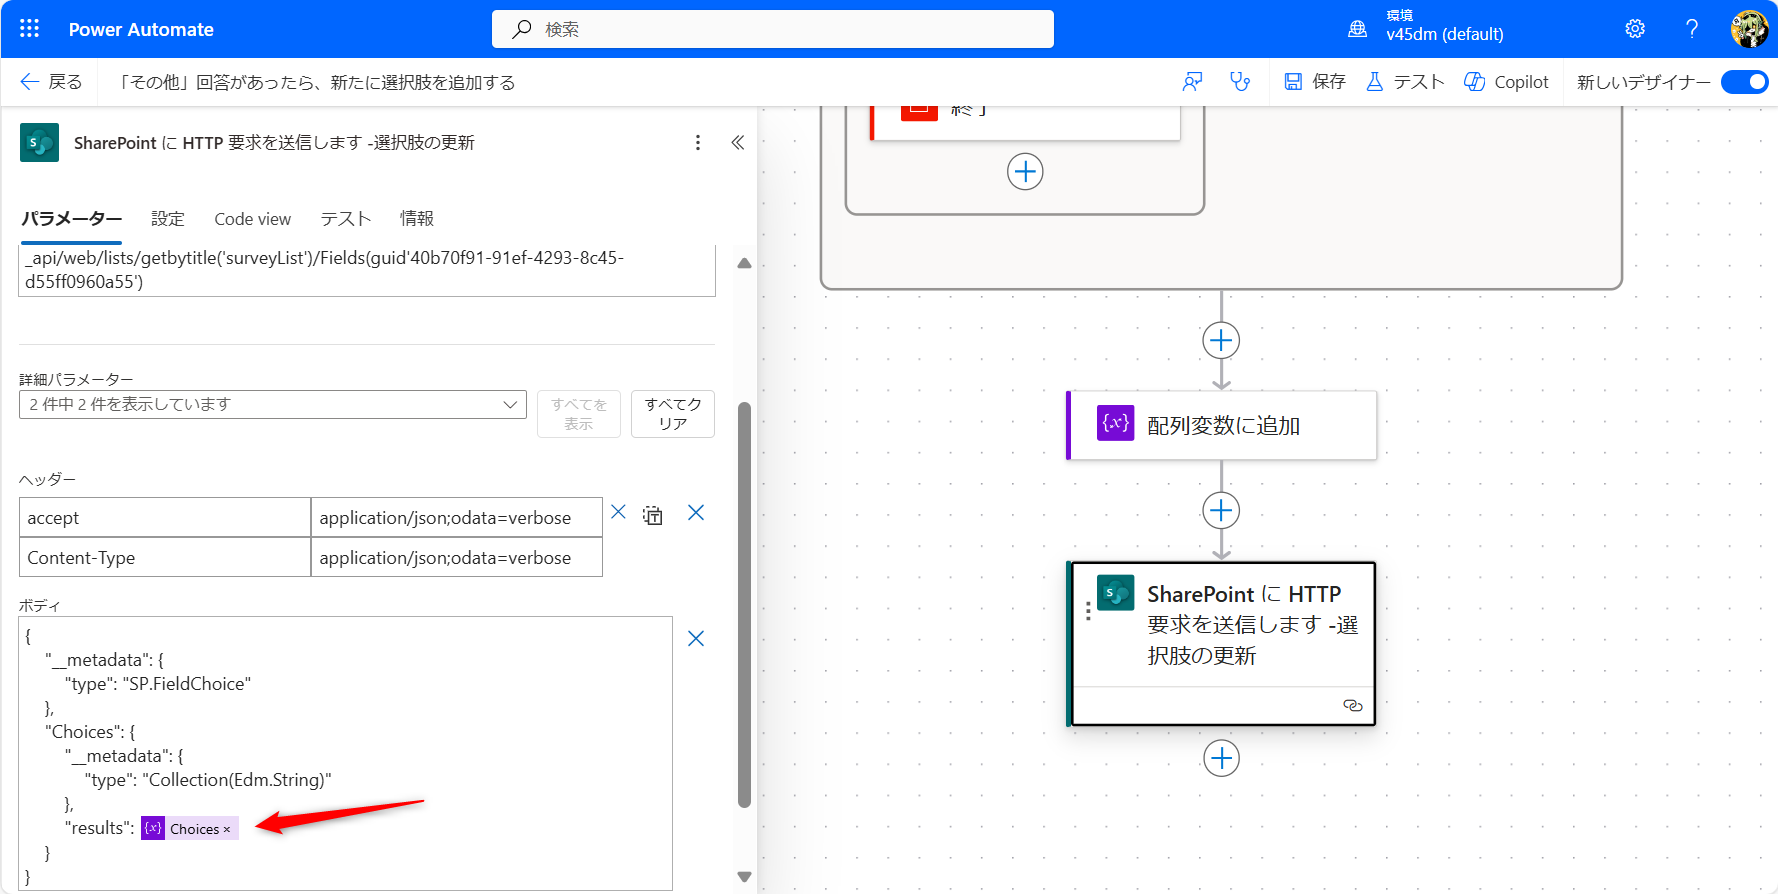Collapse the action details panel
Screen dimensions: 1778x894
[x=737, y=143]
